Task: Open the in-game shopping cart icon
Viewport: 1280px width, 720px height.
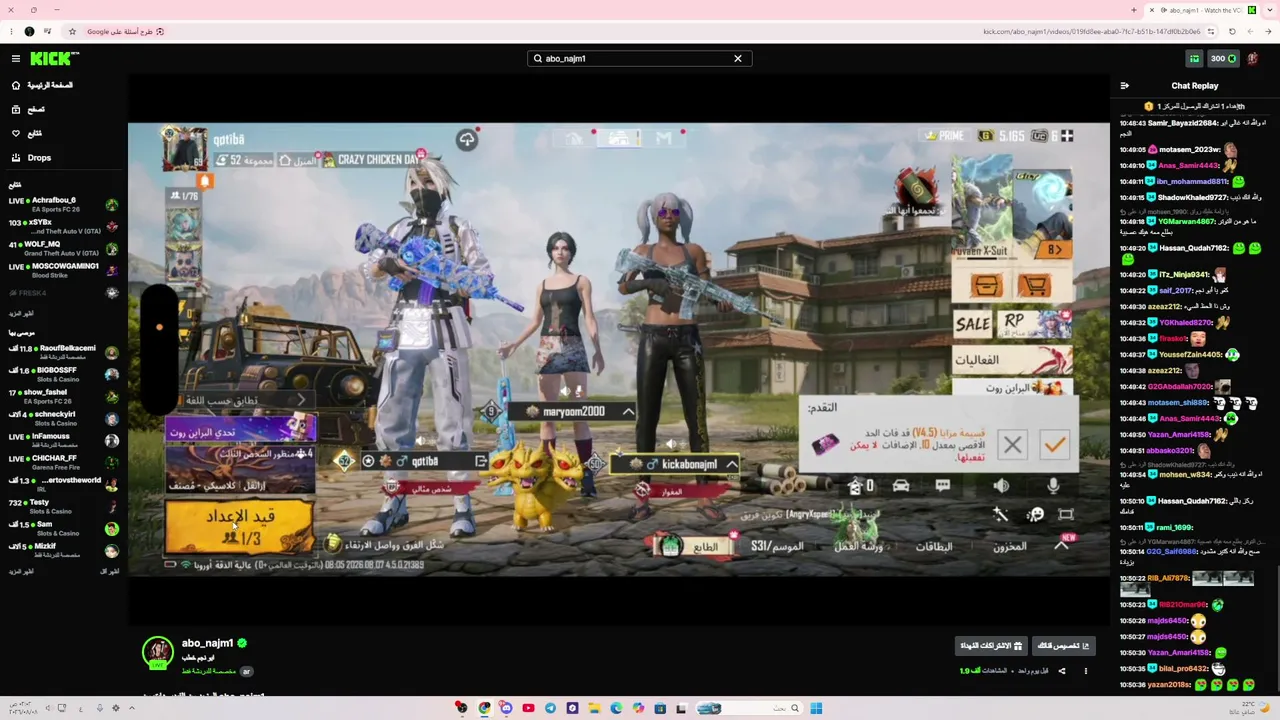Action: point(1035,286)
